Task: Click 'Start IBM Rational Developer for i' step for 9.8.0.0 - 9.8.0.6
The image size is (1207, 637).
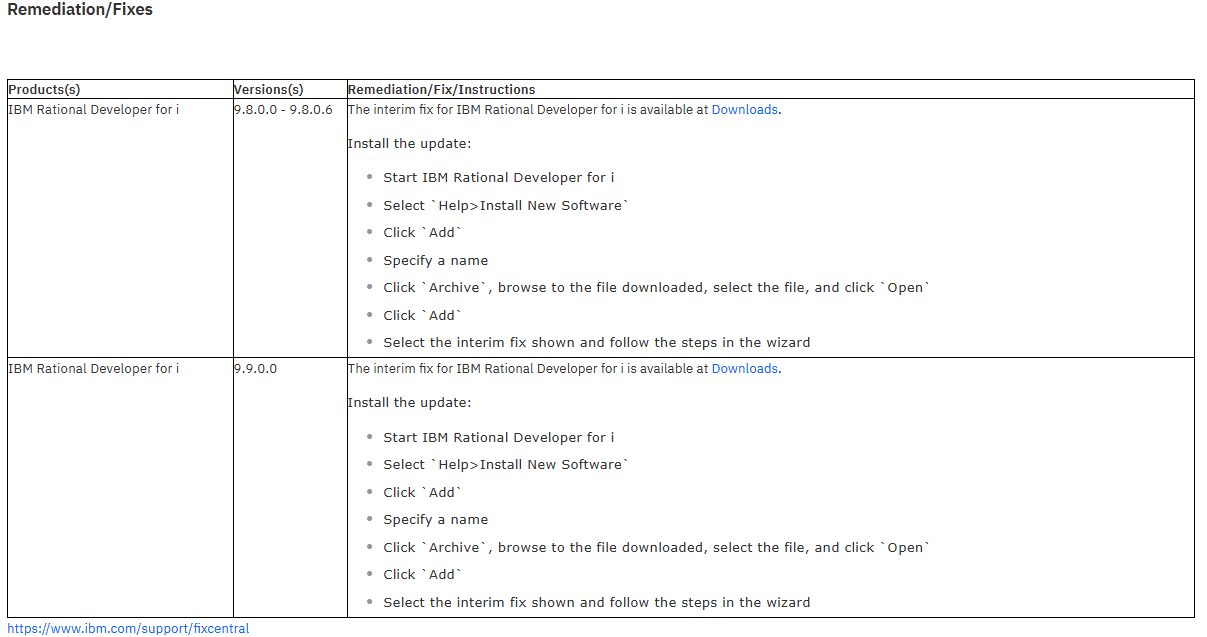Action: pos(498,178)
